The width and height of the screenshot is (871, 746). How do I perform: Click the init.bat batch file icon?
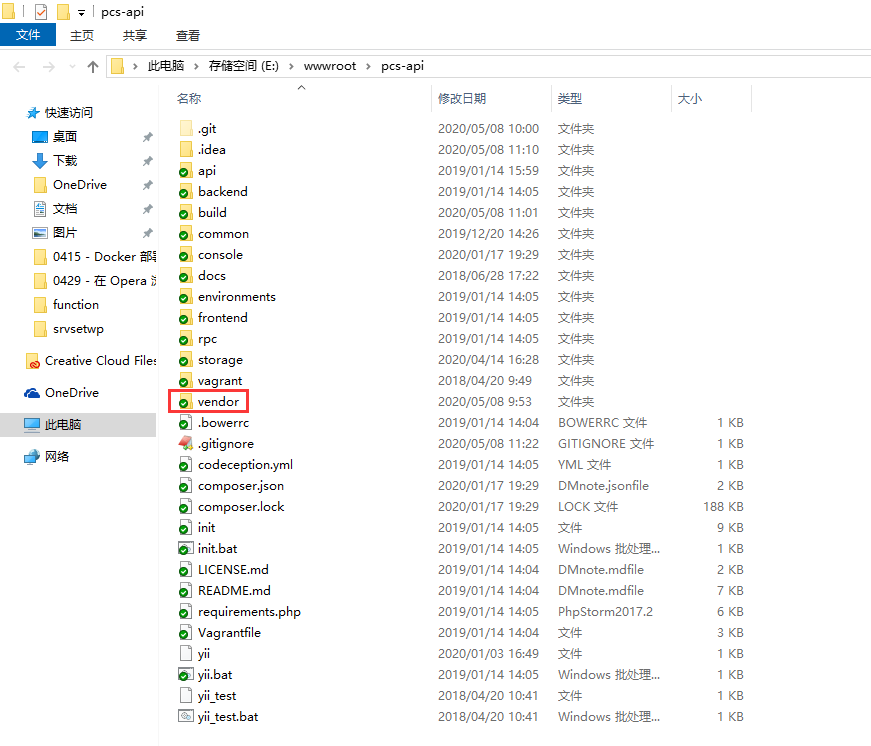(x=186, y=548)
